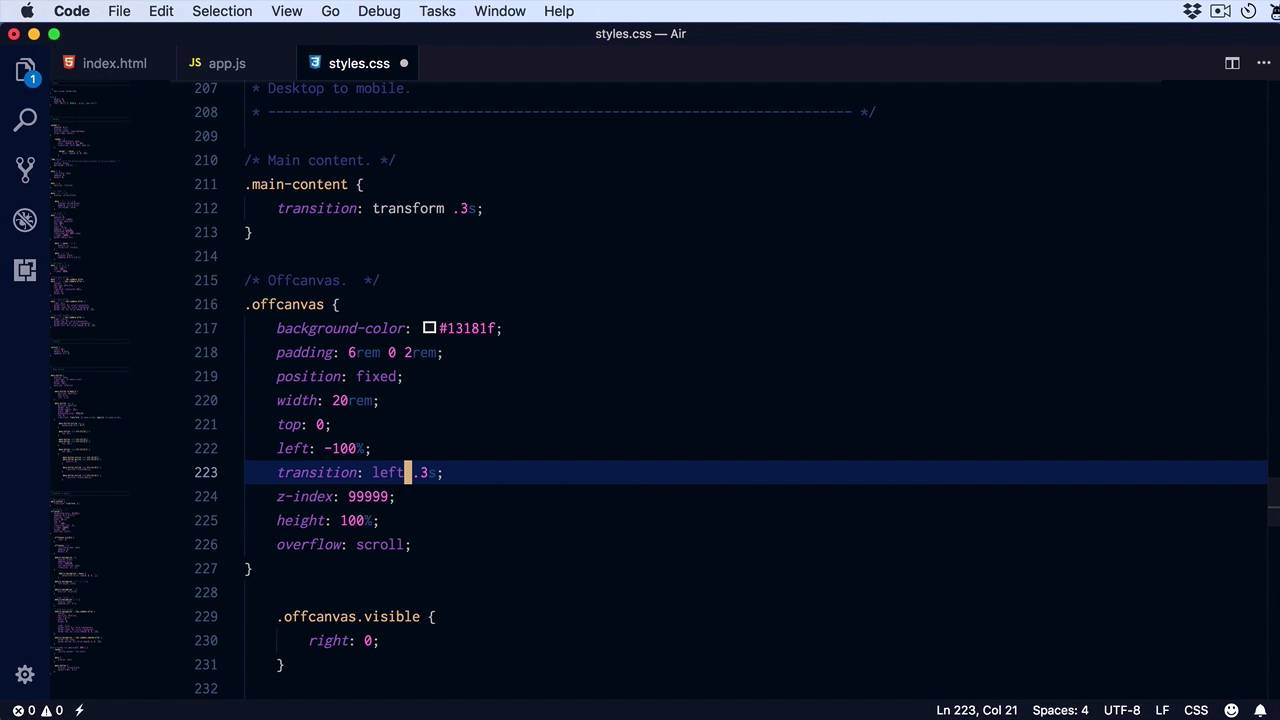Open the Extensions view icon
Viewport: 1280px width, 720px height.
pos(26,270)
